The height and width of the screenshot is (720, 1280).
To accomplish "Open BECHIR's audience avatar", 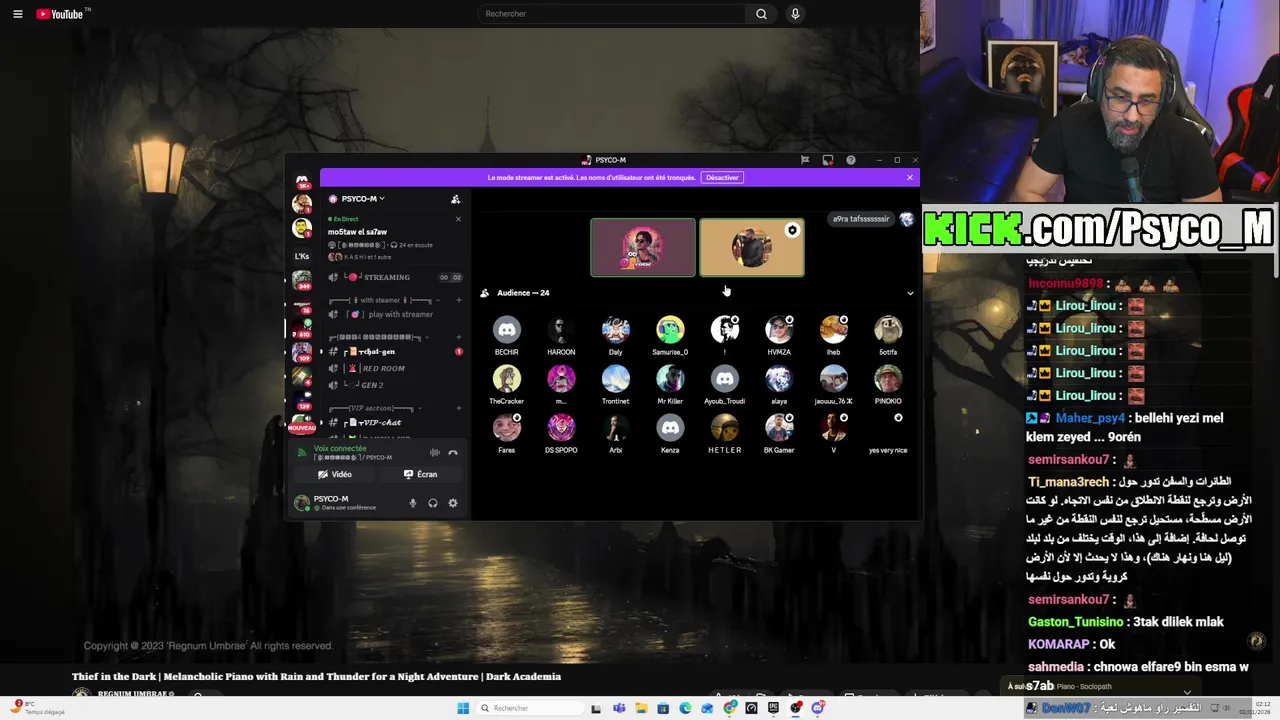I will (x=507, y=330).
